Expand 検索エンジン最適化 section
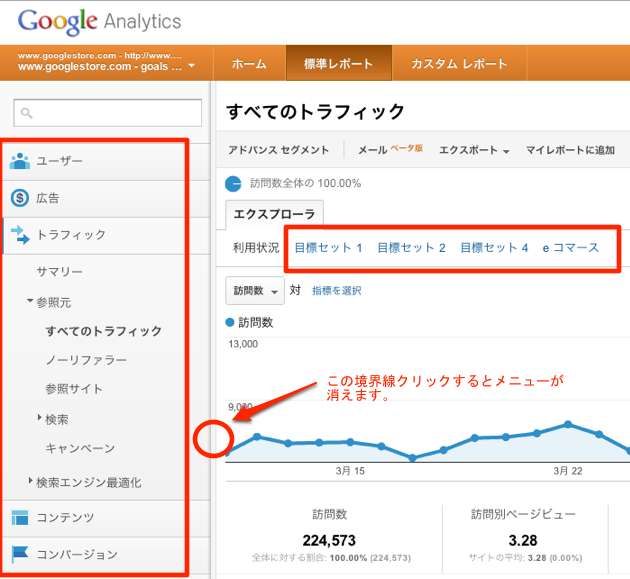 pyautogui.click(x=31, y=480)
